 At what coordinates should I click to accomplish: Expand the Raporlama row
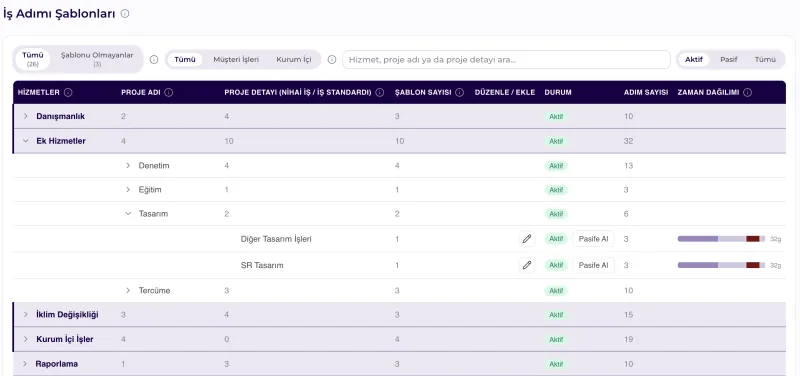pos(24,364)
